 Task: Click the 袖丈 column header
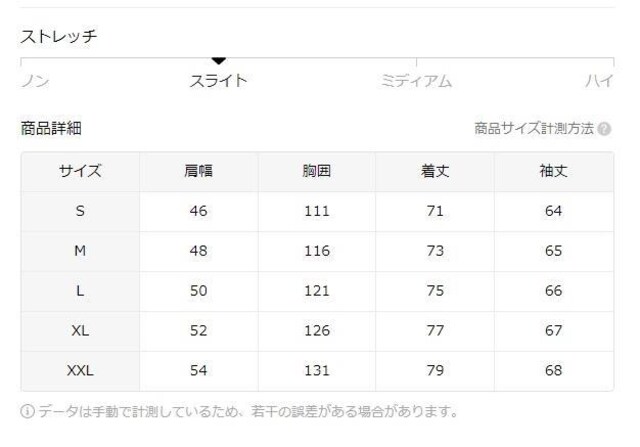click(x=553, y=171)
